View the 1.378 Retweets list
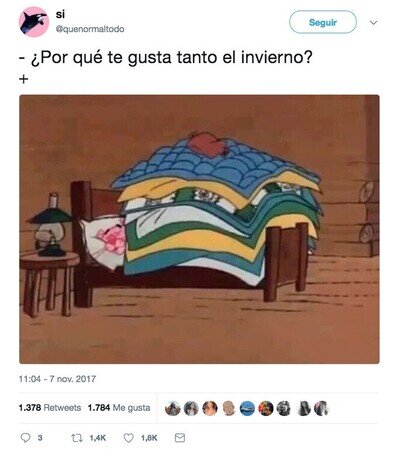 click(50, 408)
